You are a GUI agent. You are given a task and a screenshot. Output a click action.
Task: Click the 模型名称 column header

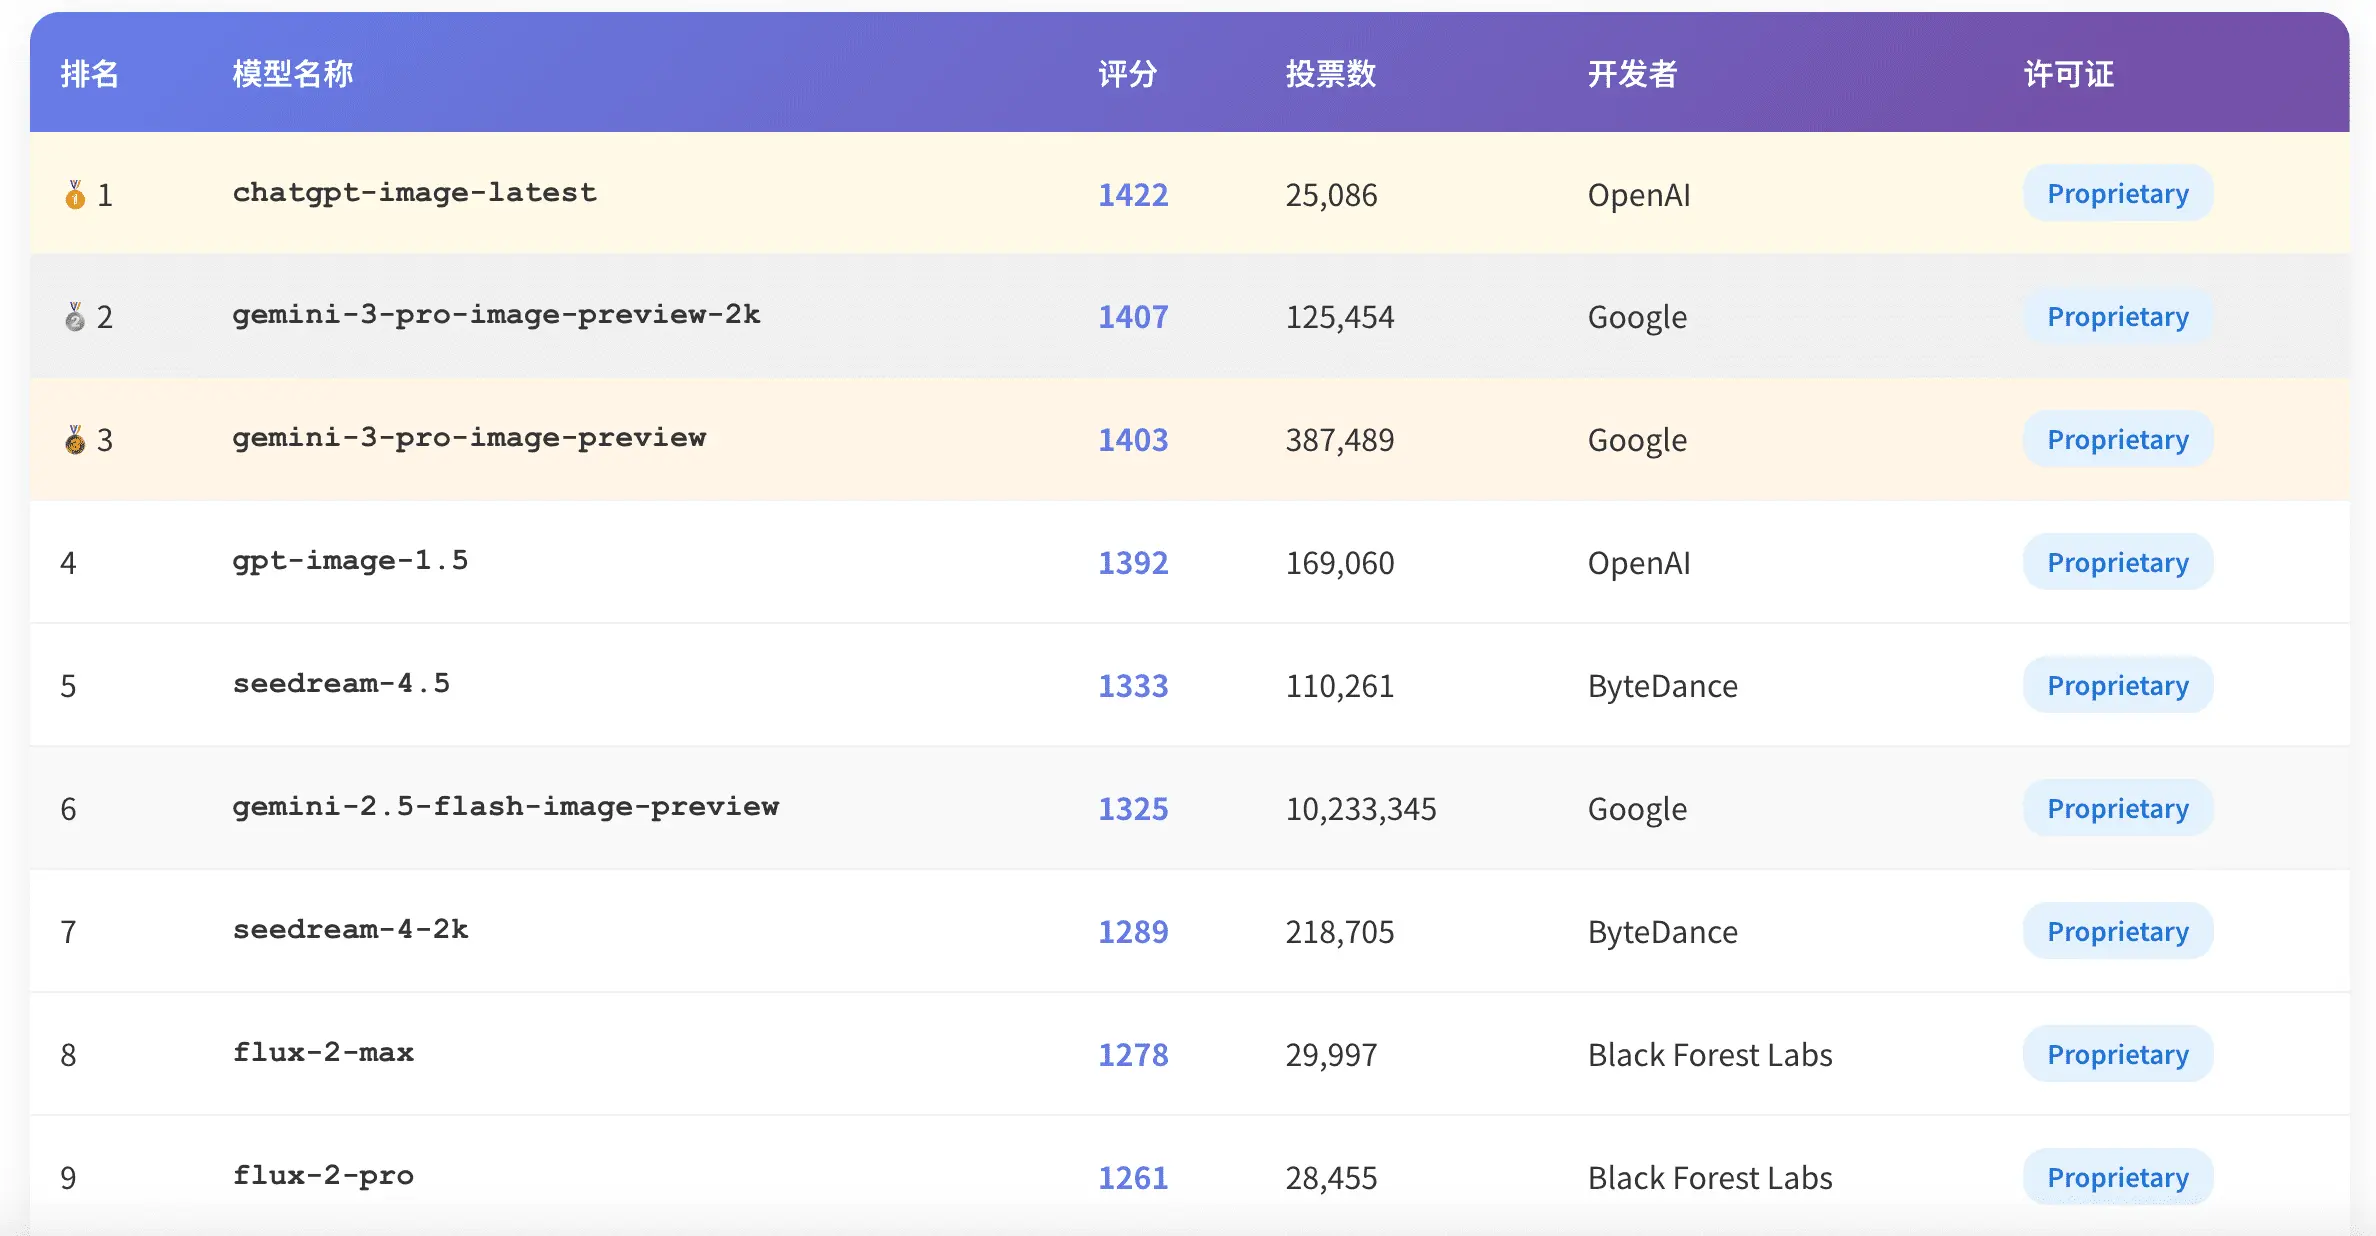click(293, 74)
